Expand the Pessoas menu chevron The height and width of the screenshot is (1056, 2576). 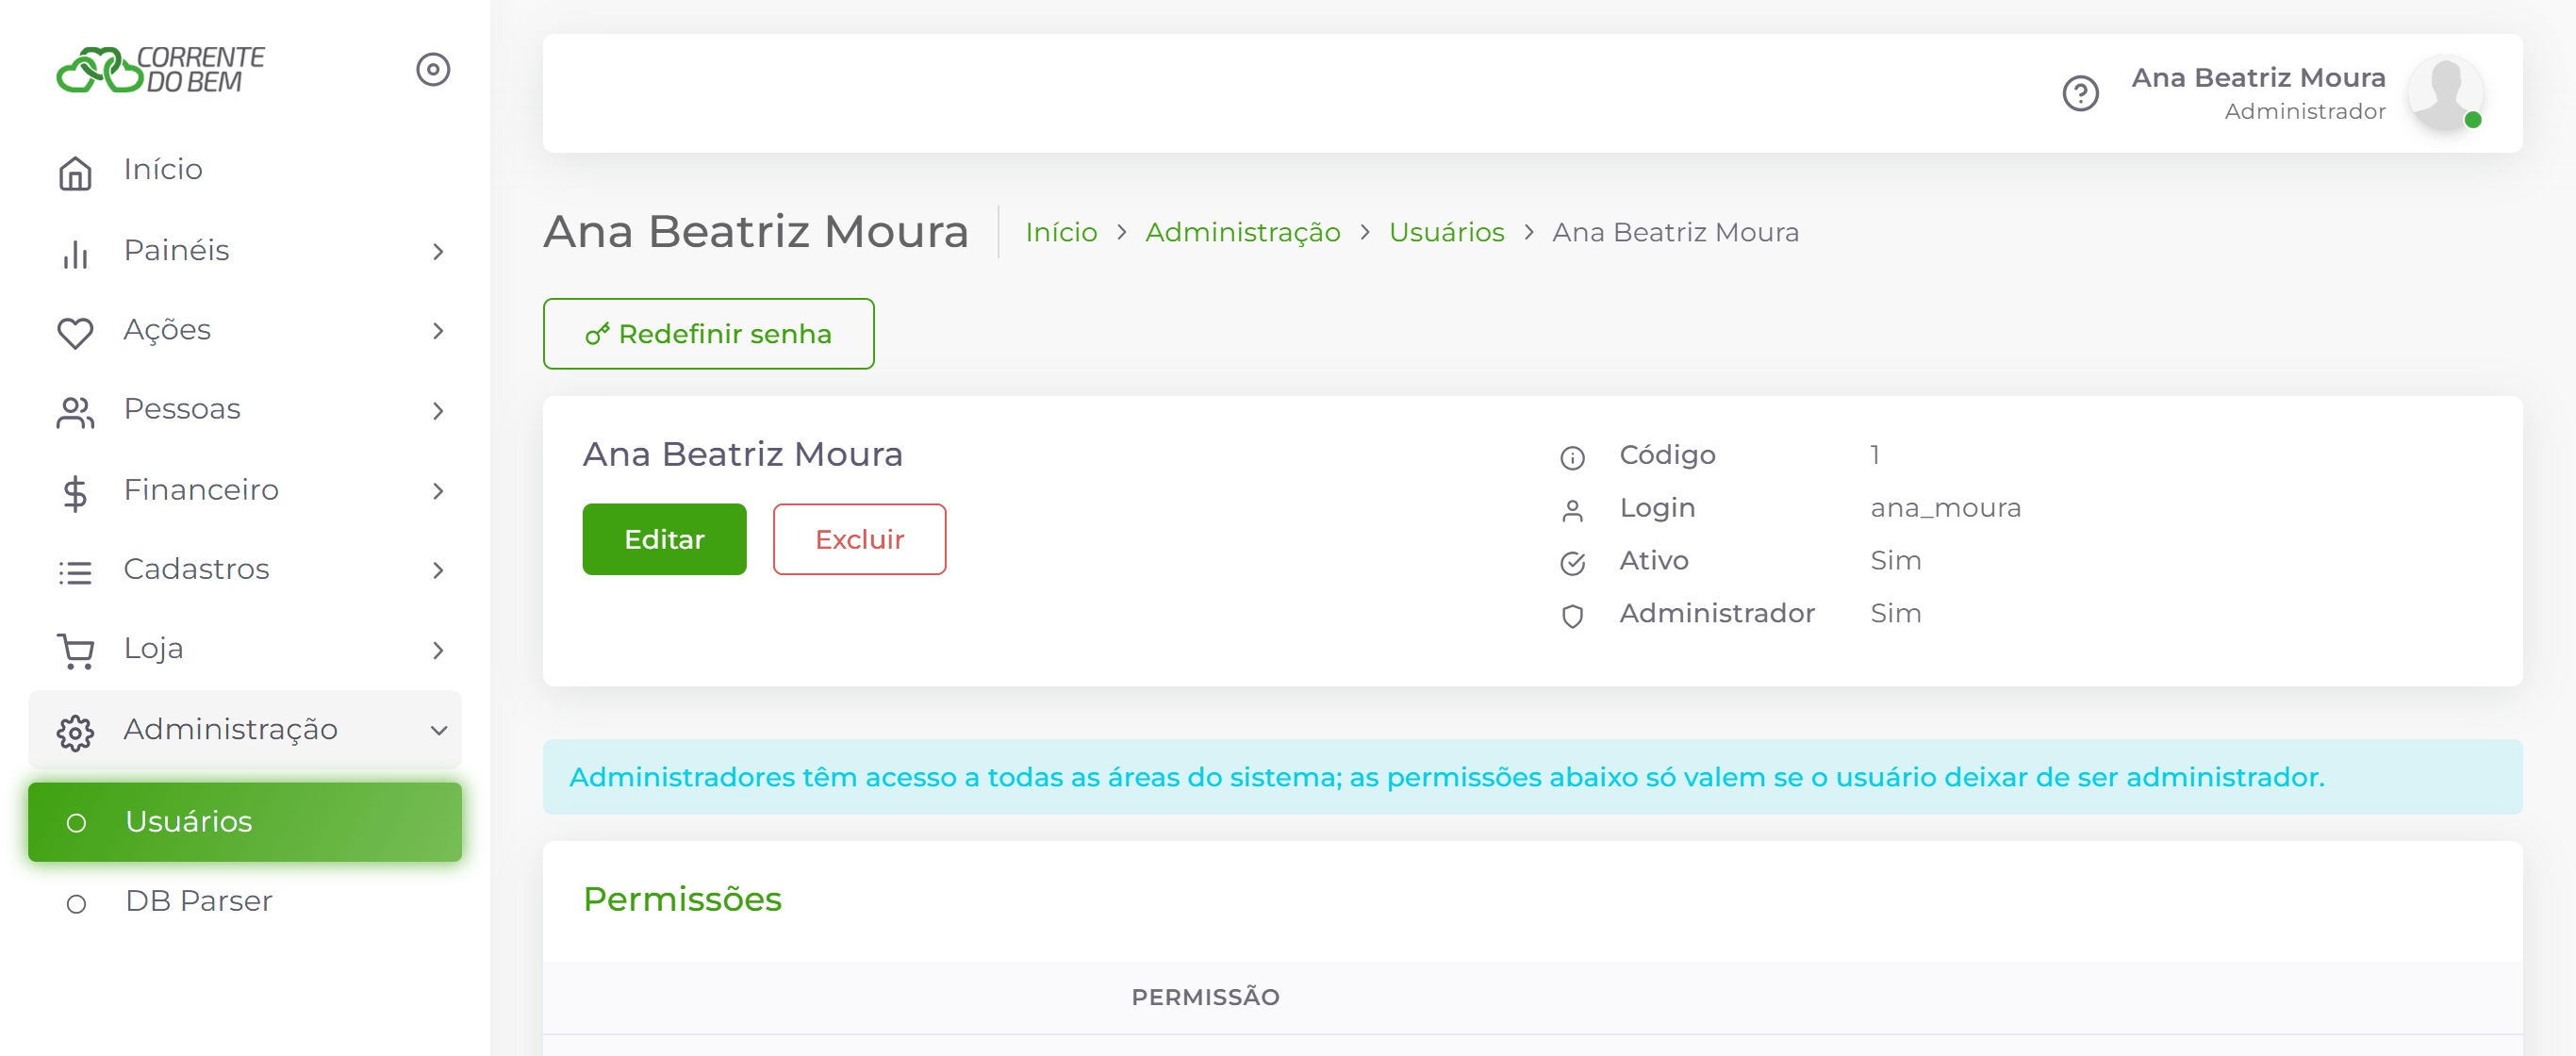click(x=438, y=411)
